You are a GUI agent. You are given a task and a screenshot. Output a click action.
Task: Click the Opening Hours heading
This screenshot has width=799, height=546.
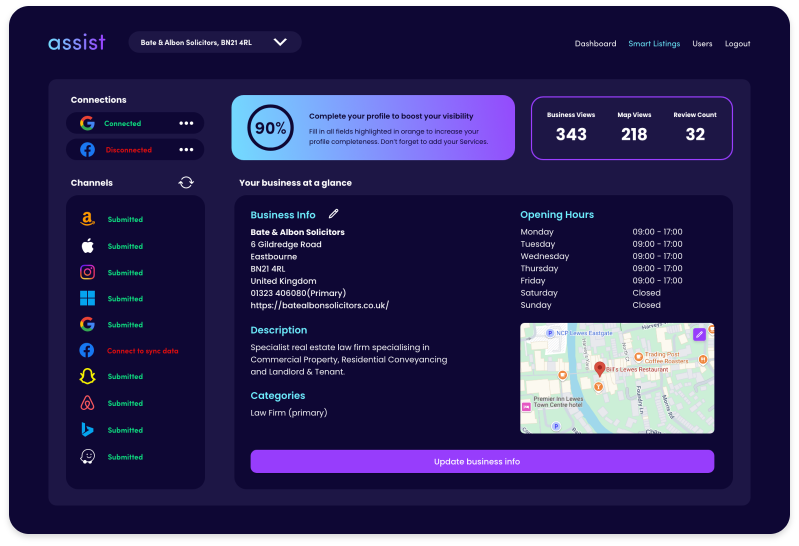click(x=557, y=215)
